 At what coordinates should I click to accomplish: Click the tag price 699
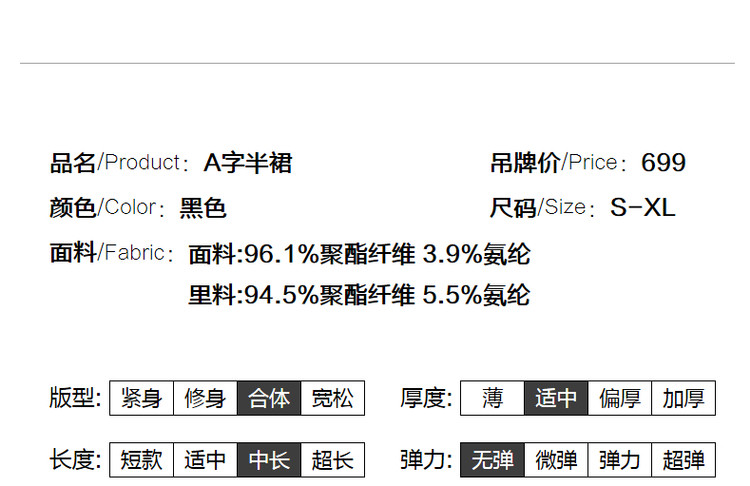tap(663, 163)
